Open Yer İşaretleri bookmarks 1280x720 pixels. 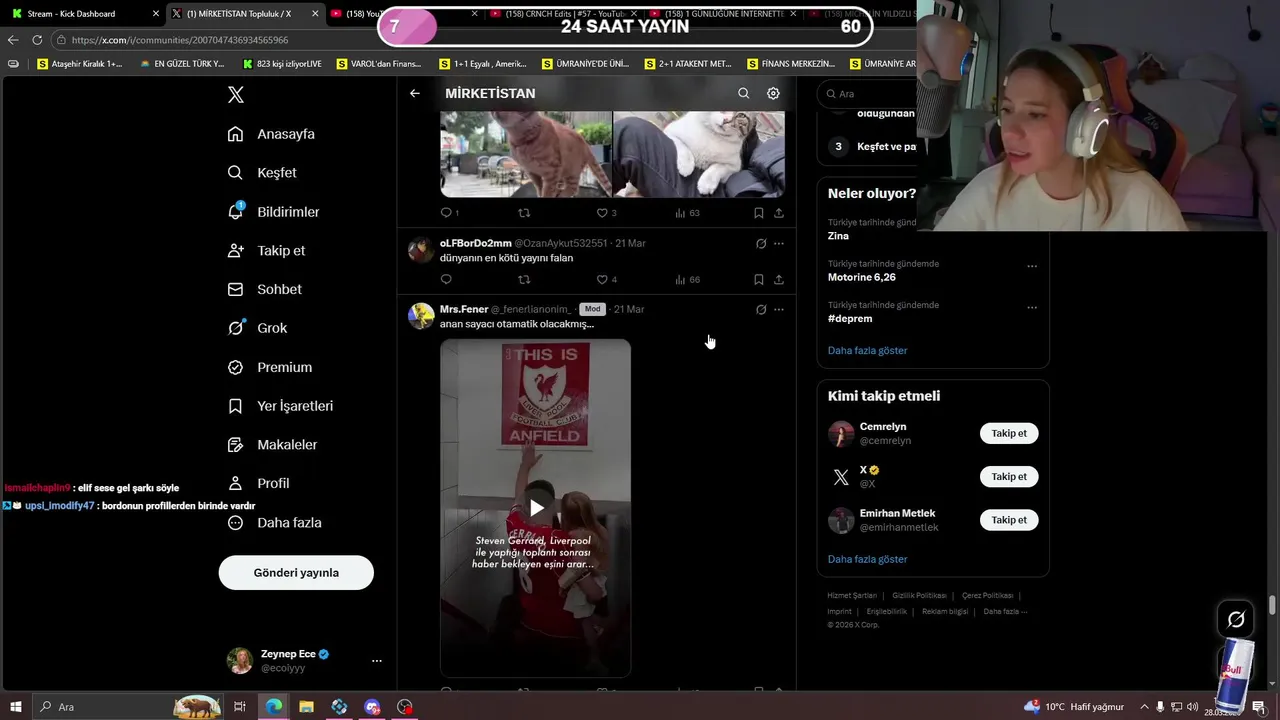[x=280, y=406]
